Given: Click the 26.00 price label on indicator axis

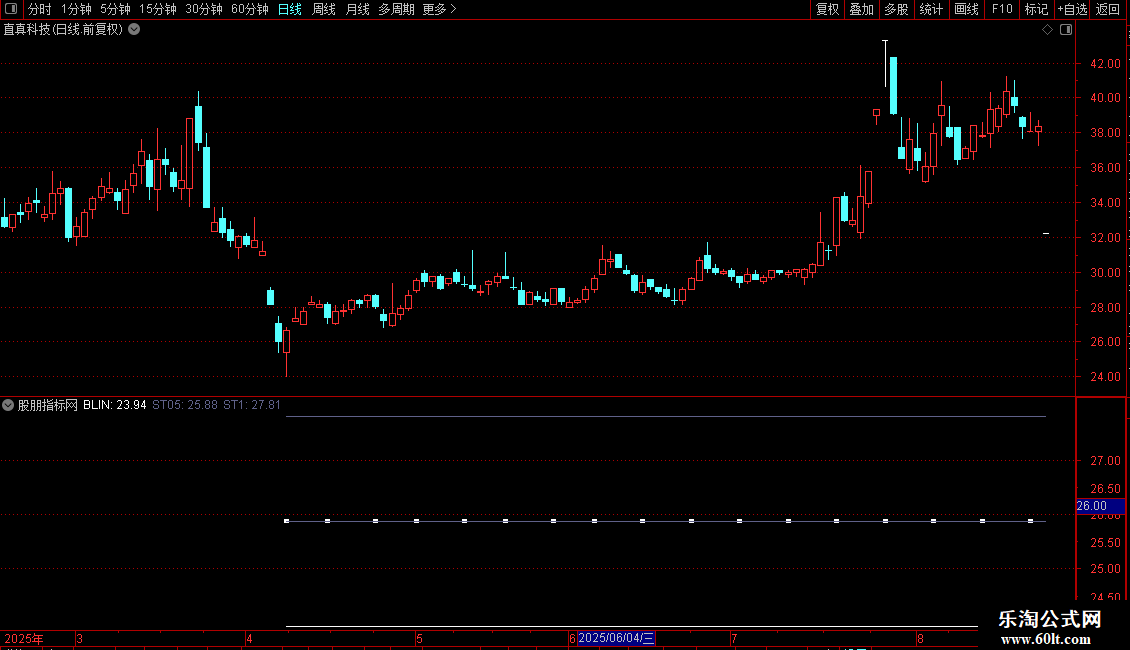Looking at the screenshot, I should (1100, 506).
